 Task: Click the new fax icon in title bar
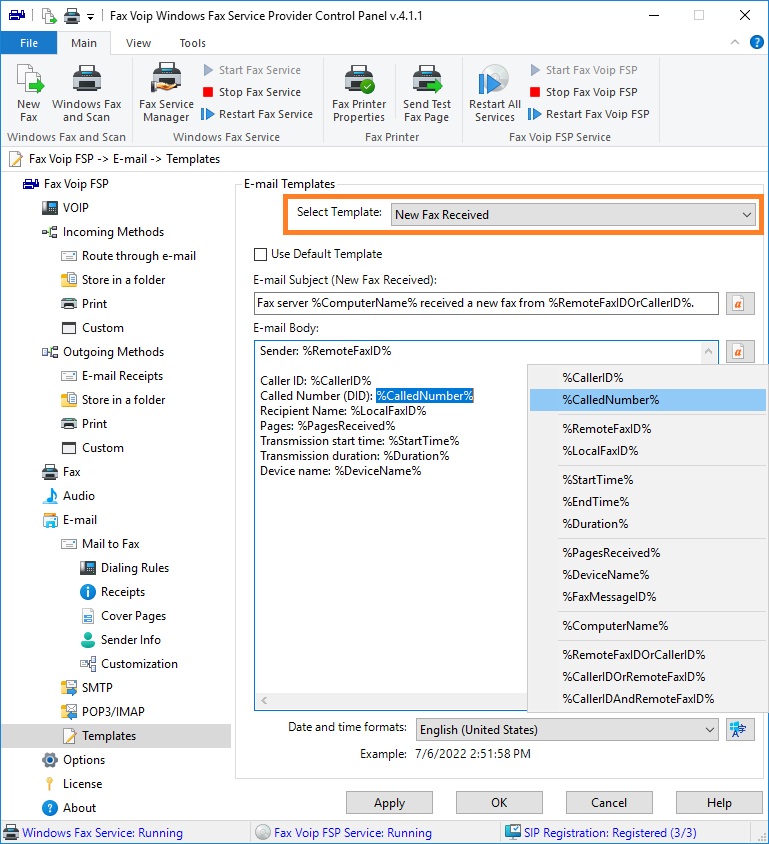[x=49, y=16]
